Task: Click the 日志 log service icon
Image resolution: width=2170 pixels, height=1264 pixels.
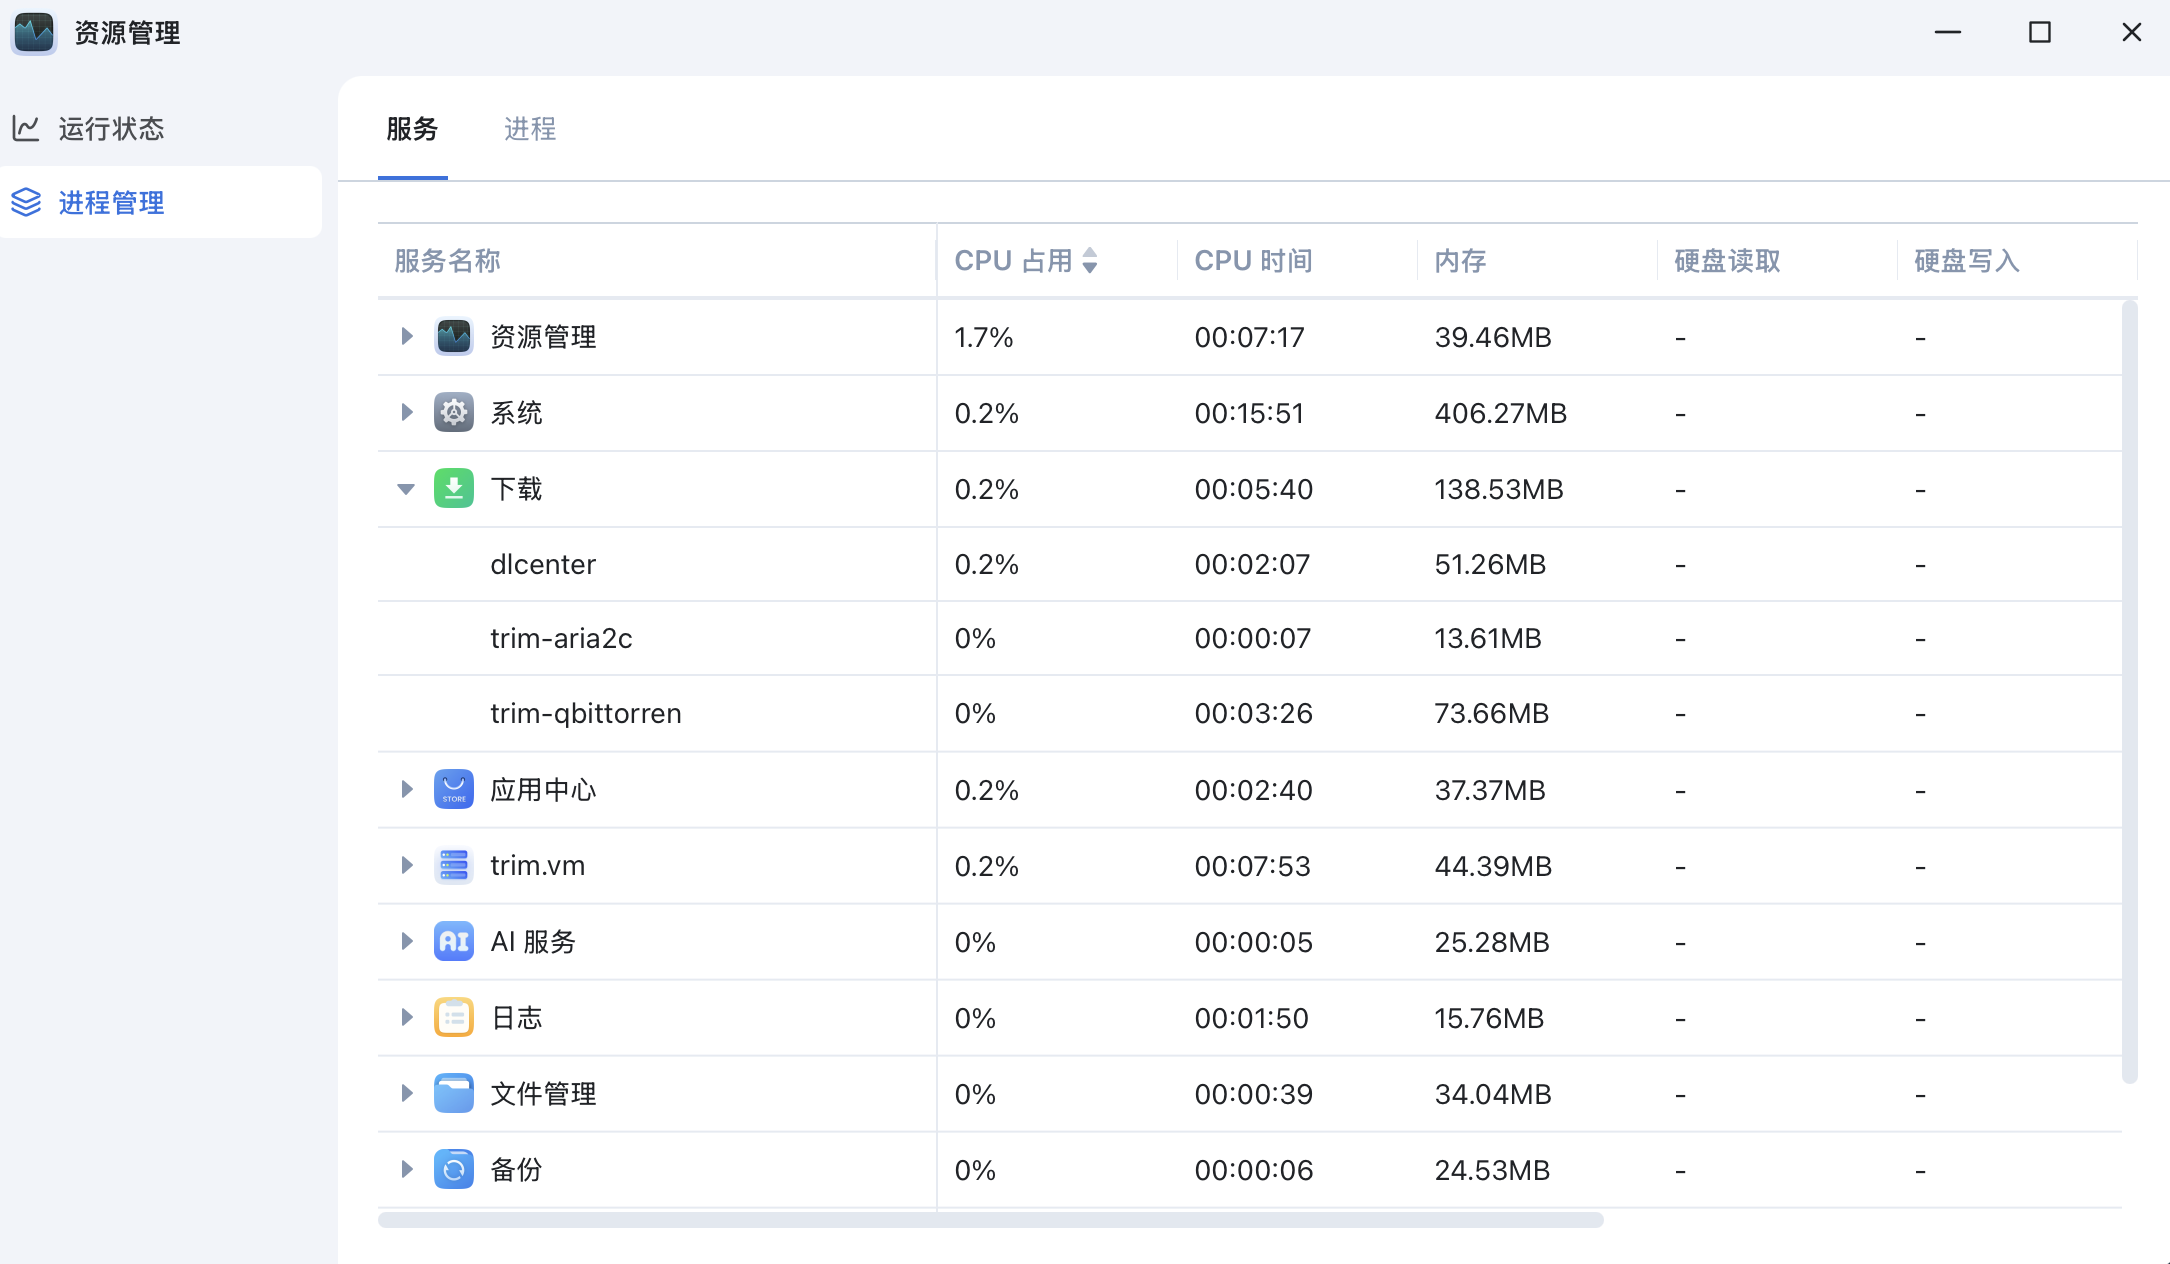Action: (453, 1017)
